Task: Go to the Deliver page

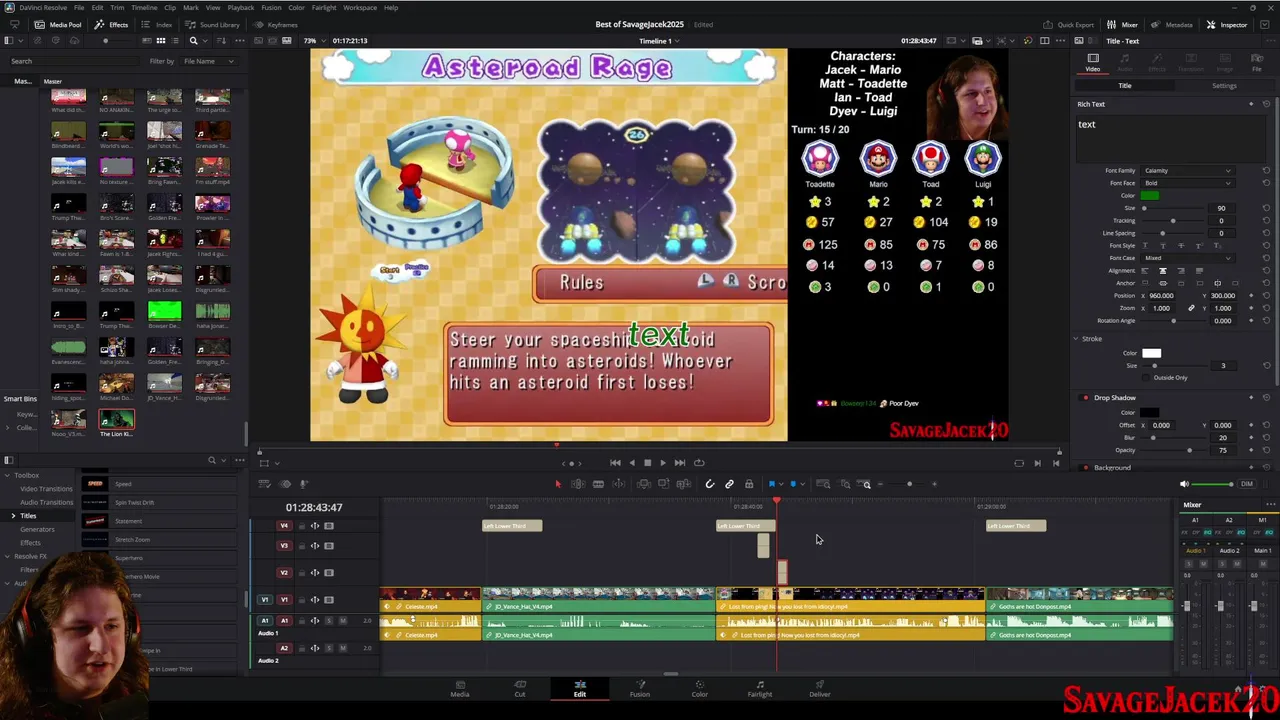Action: pos(820,689)
